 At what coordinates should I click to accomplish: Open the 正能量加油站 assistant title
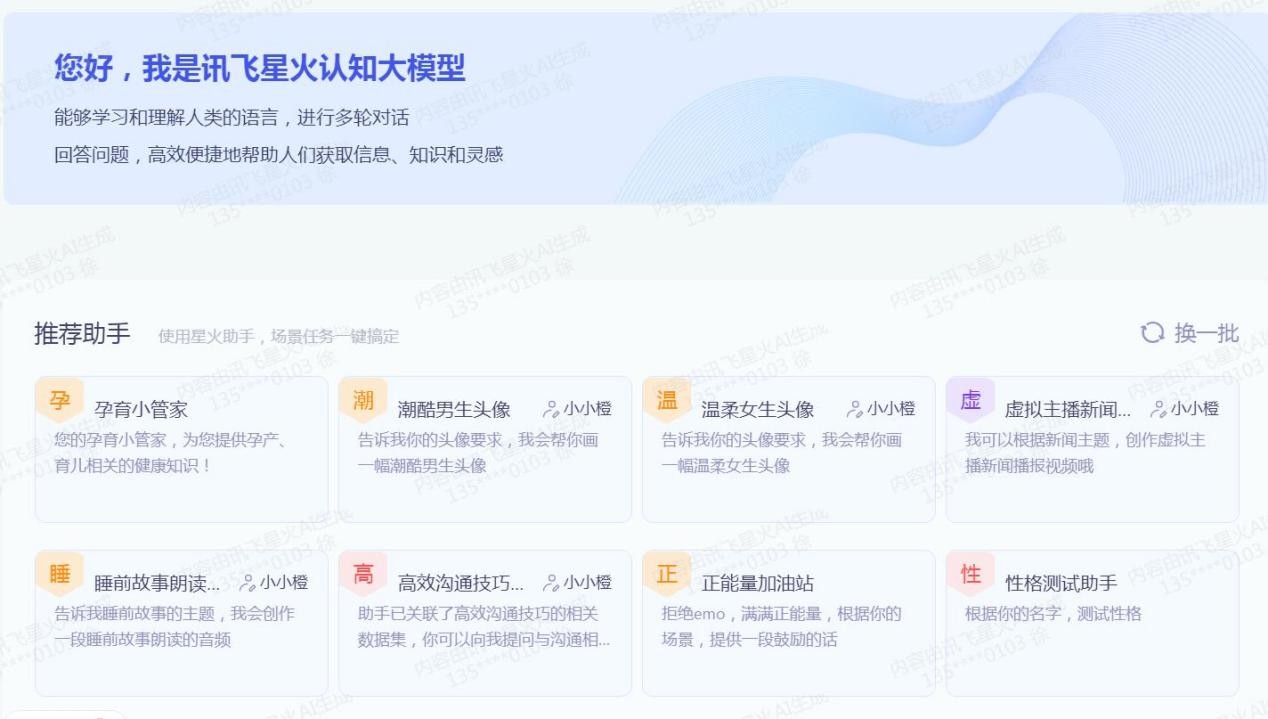pos(758,583)
